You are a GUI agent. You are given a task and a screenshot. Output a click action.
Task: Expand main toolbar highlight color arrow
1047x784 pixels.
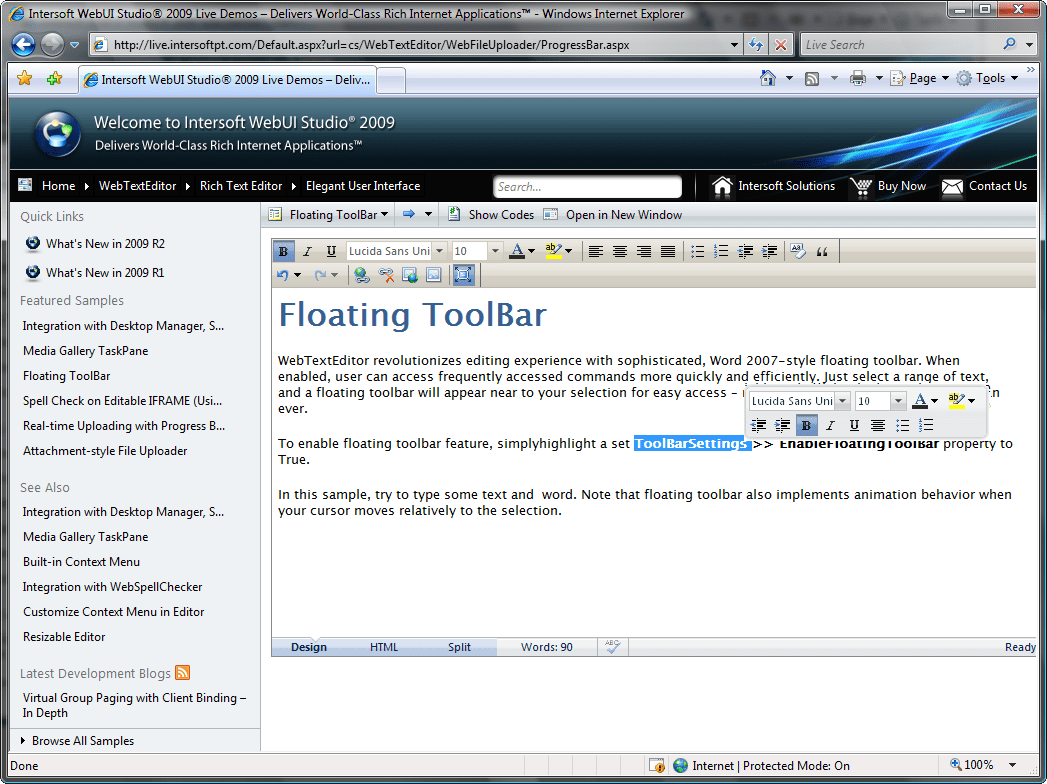point(568,252)
